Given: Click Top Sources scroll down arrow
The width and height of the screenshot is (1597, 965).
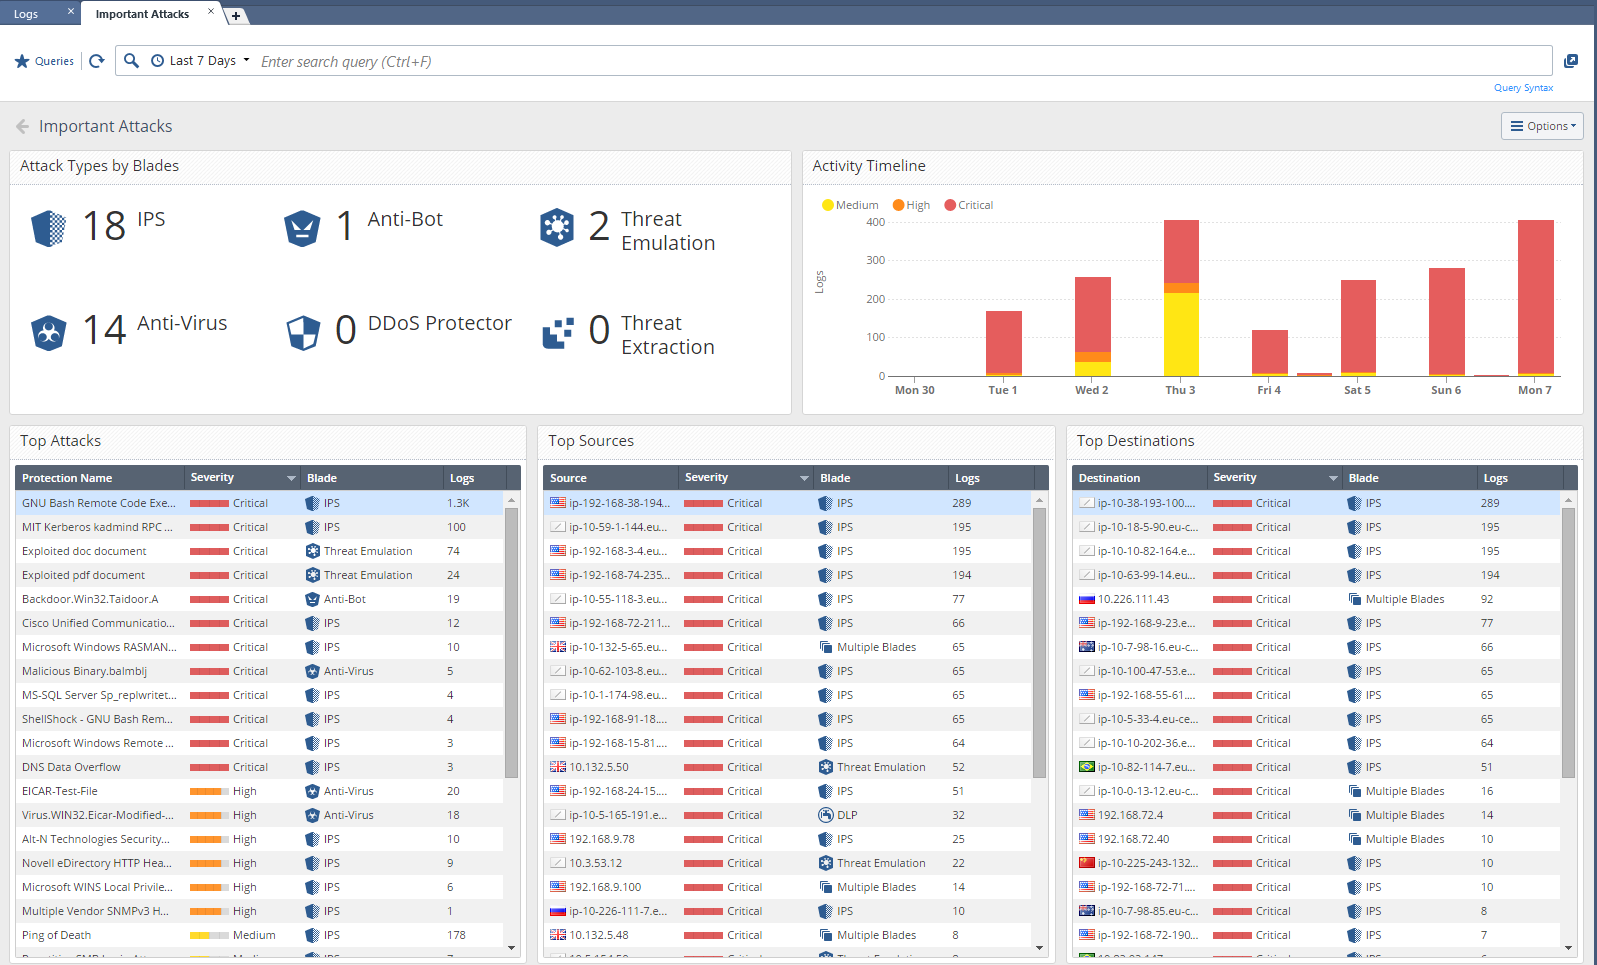Looking at the screenshot, I should click(x=1040, y=948).
